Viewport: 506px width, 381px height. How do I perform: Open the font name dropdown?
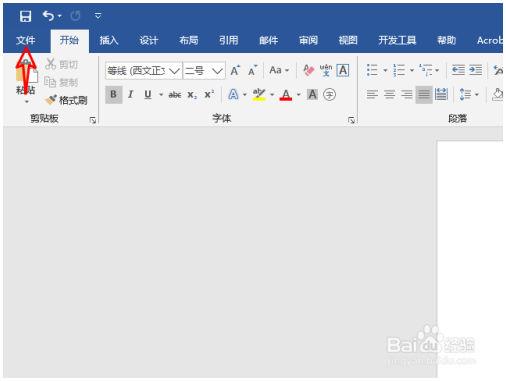pos(174,71)
